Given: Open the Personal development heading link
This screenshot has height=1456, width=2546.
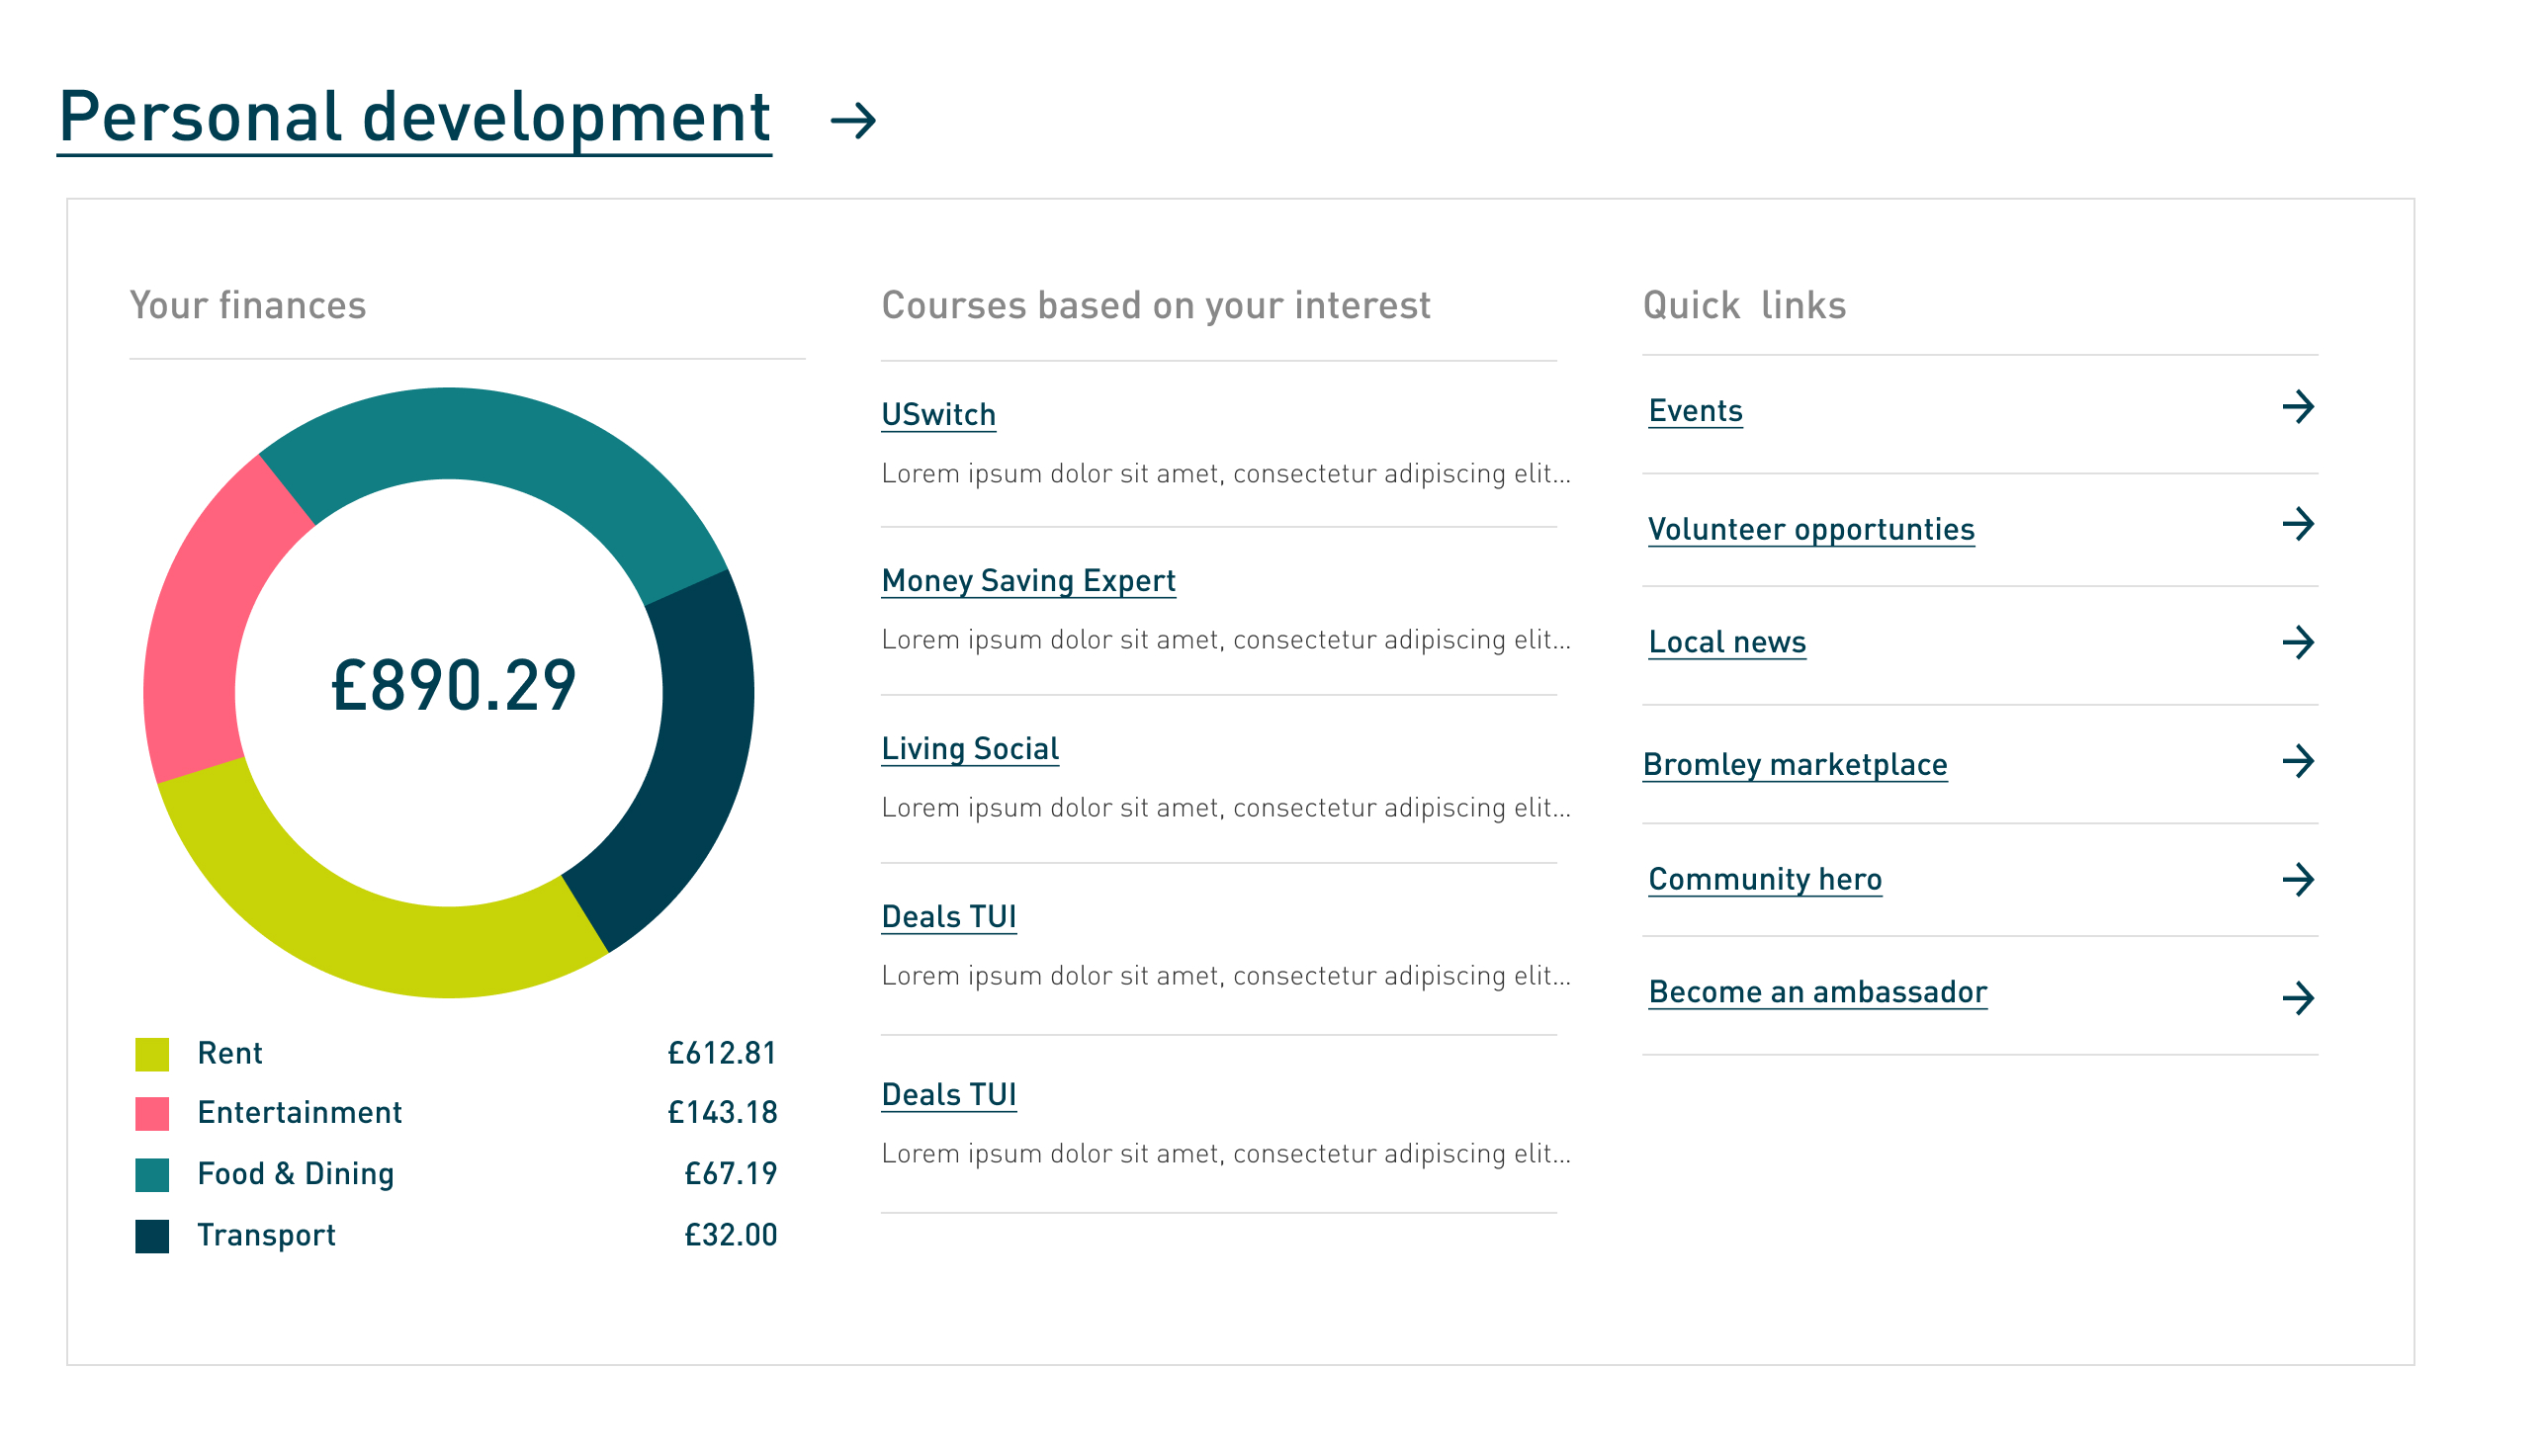Looking at the screenshot, I should 414,118.
